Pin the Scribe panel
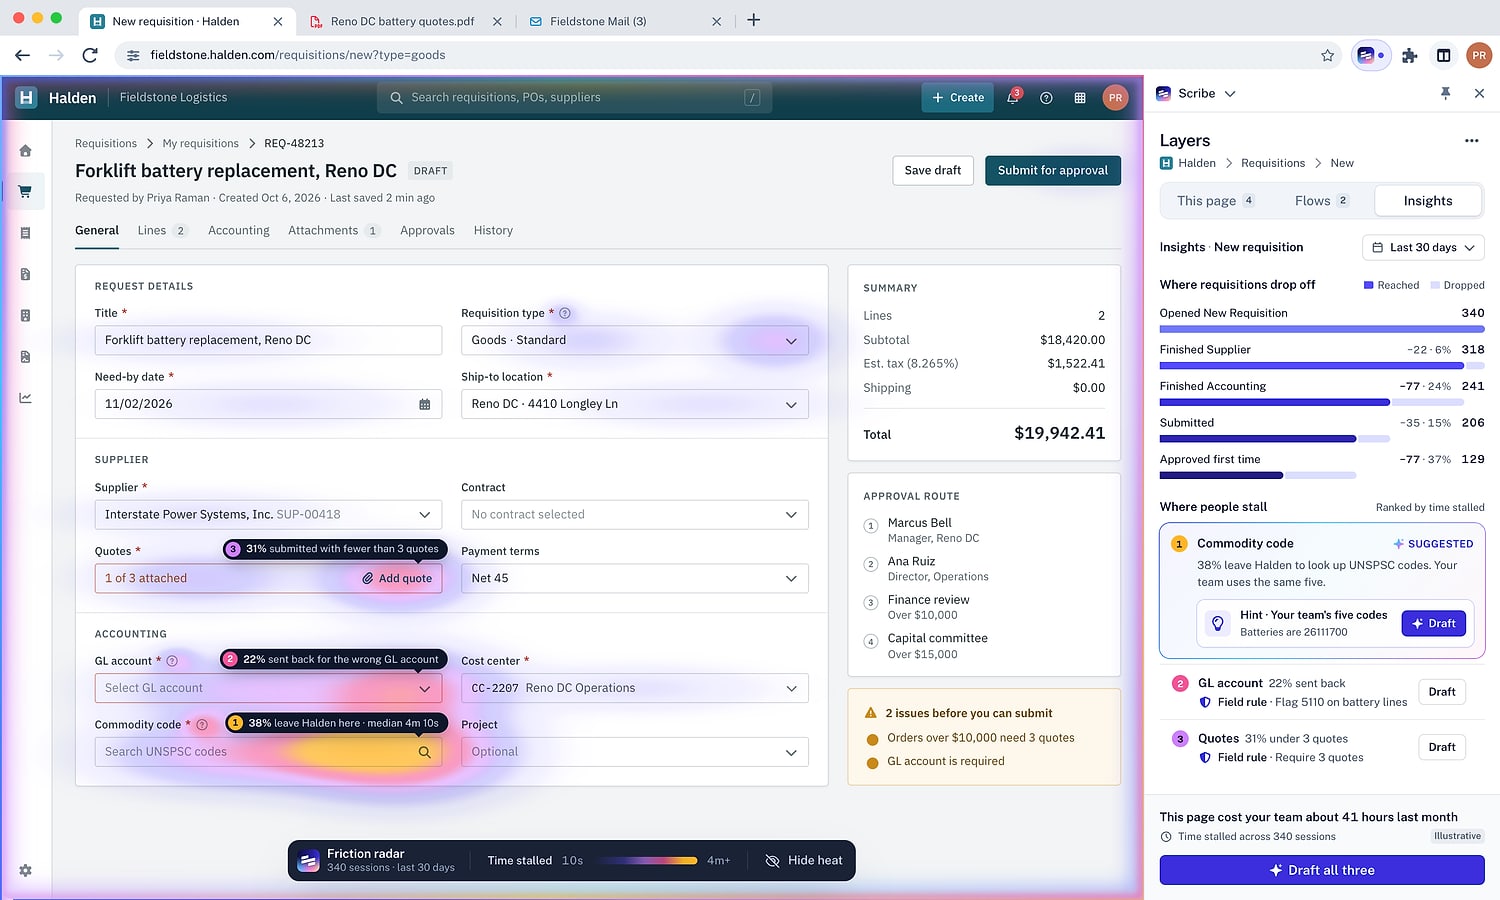Image resolution: width=1500 pixels, height=900 pixels. pyautogui.click(x=1445, y=93)
